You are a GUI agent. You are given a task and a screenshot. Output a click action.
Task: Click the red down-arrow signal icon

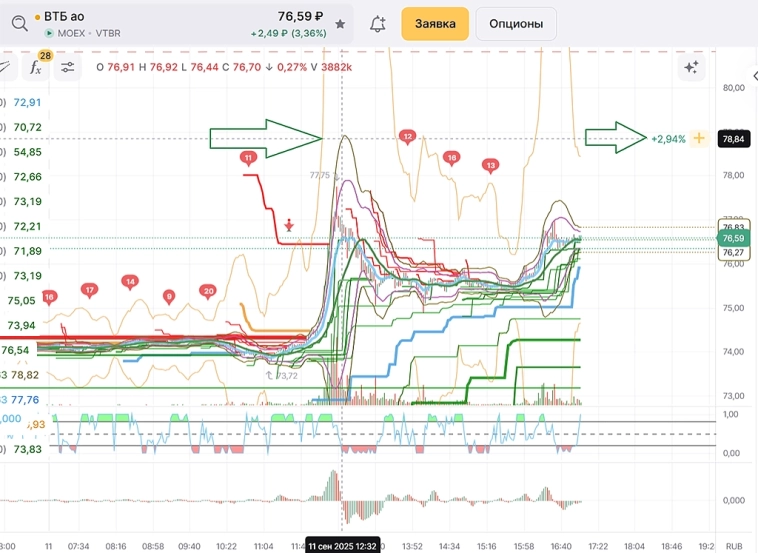coord(289,225)
